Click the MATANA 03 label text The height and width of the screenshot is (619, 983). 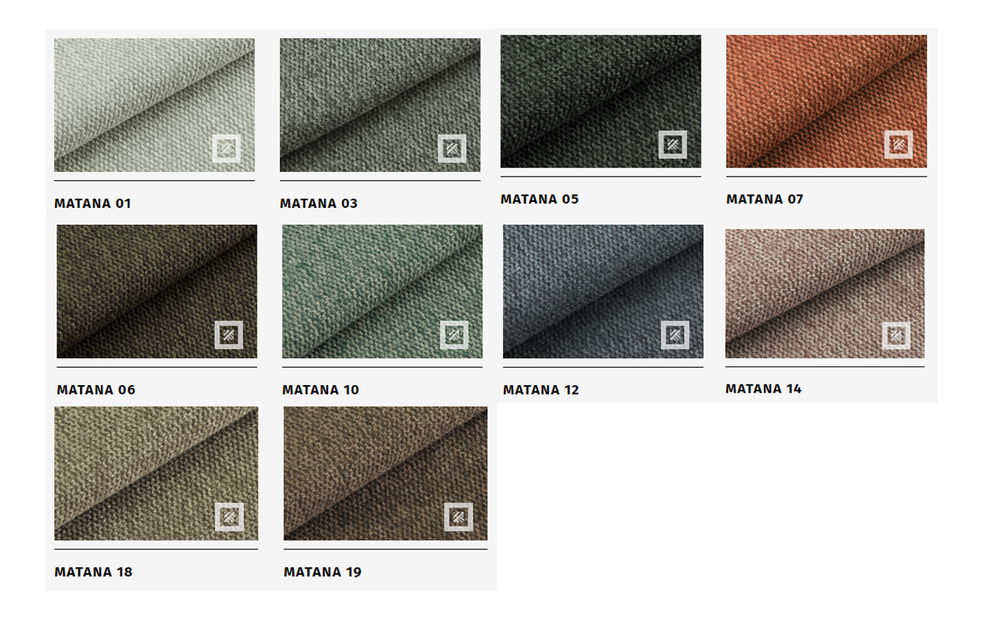318,203
